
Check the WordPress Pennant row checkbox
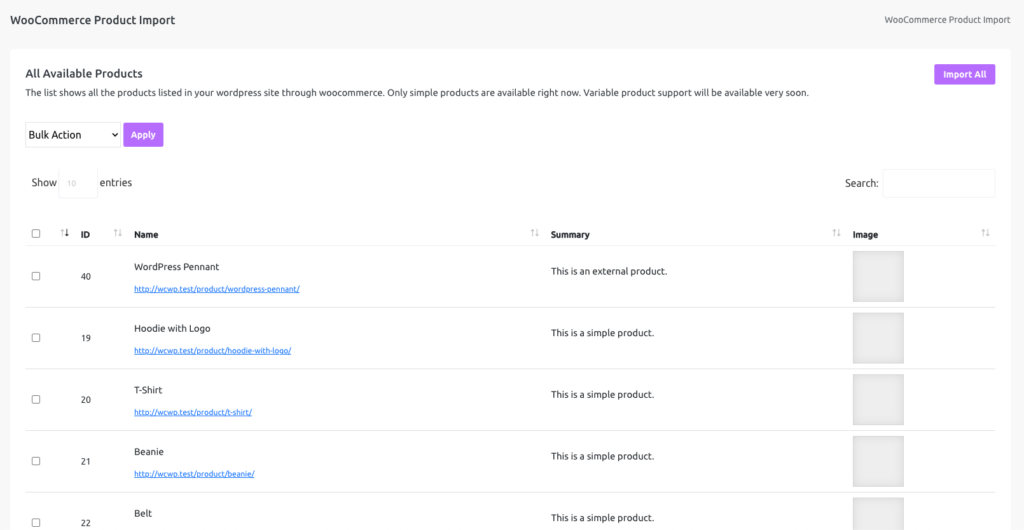pos(36,276)
